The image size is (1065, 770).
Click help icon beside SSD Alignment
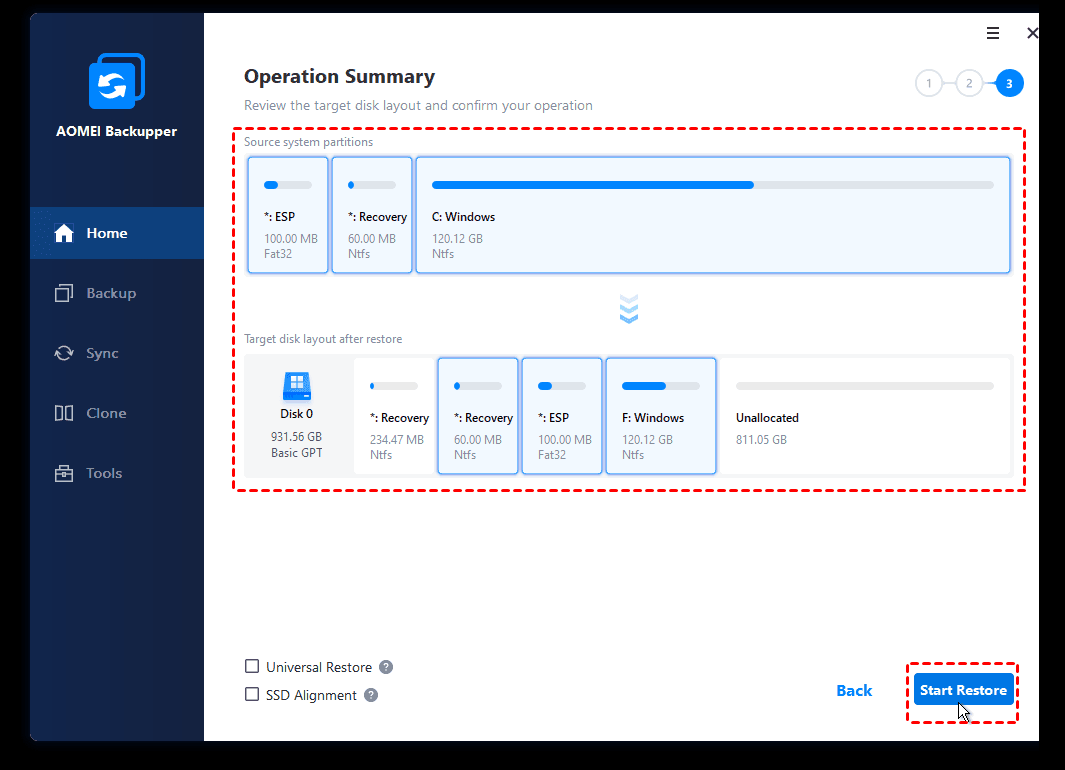point(371,695)
